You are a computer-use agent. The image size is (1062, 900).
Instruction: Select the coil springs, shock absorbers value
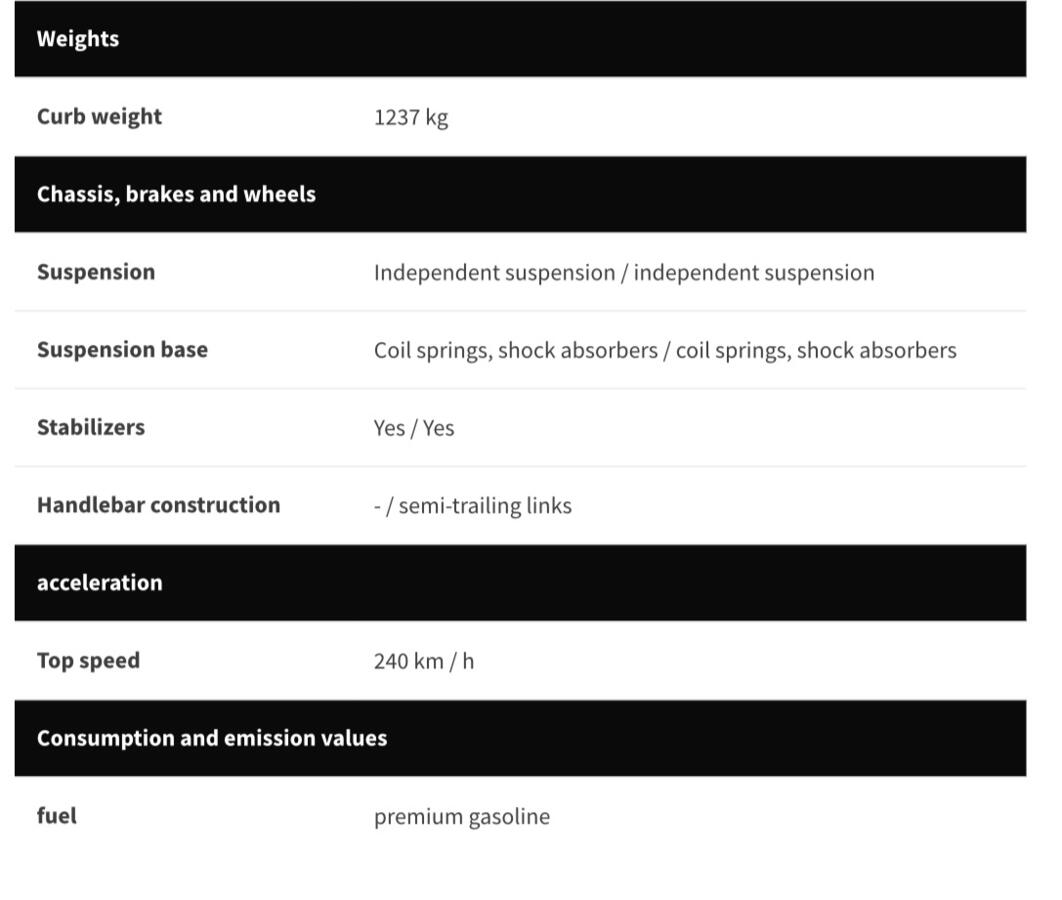click(x=665, y=351)
